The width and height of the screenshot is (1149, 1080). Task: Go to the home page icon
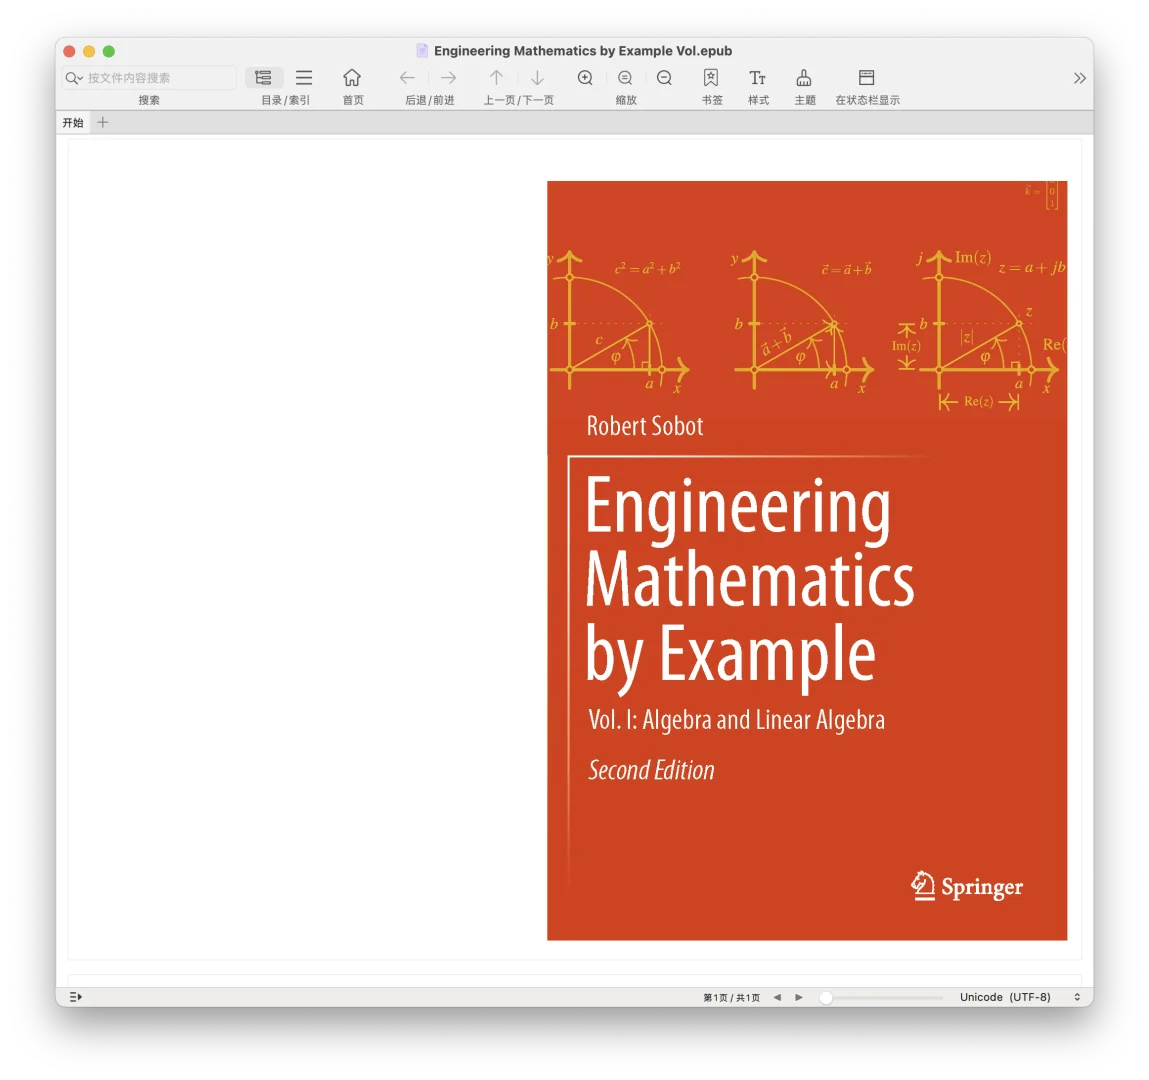pos(352,78)
